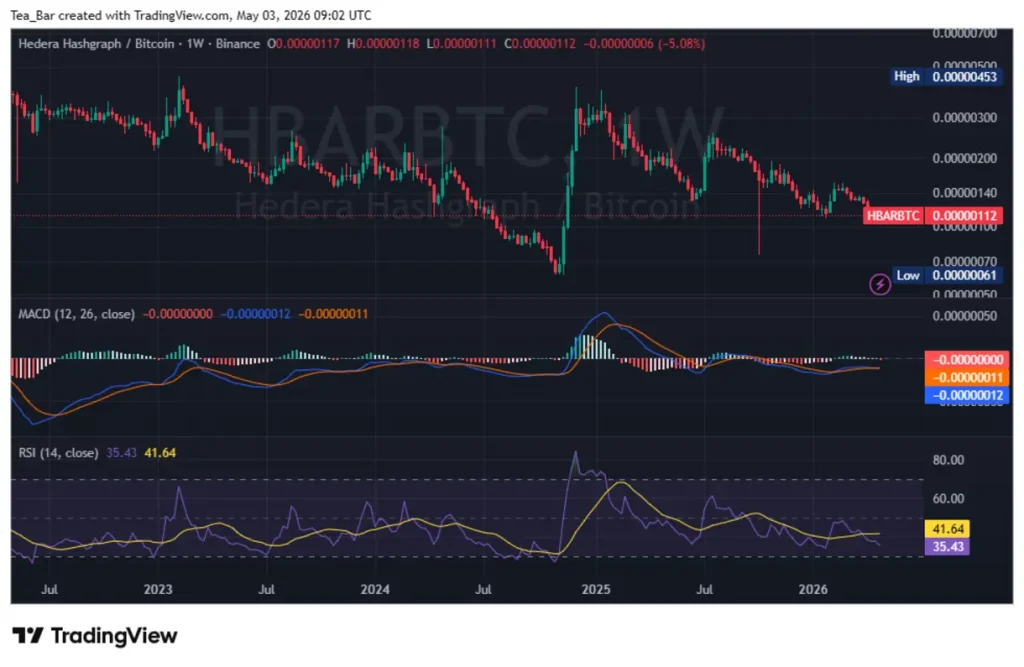Image resolution: width=1024 pixels, height=667 pixels.
Task: Click the open value O0.00000117 in header
Action: pyautogui.click(x=303, y=44)
